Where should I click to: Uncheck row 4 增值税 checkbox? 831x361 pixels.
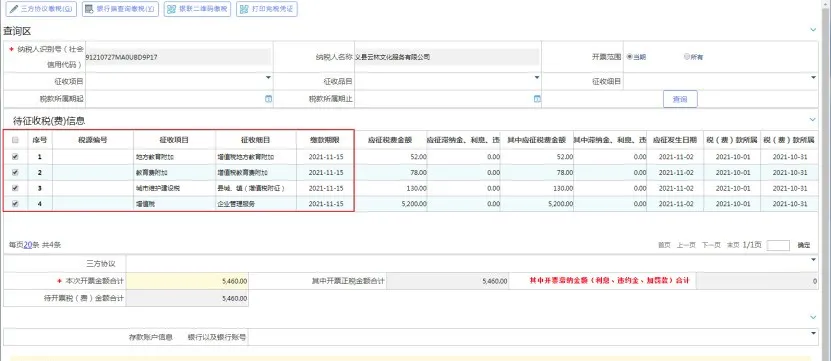(x=15, y=204)
